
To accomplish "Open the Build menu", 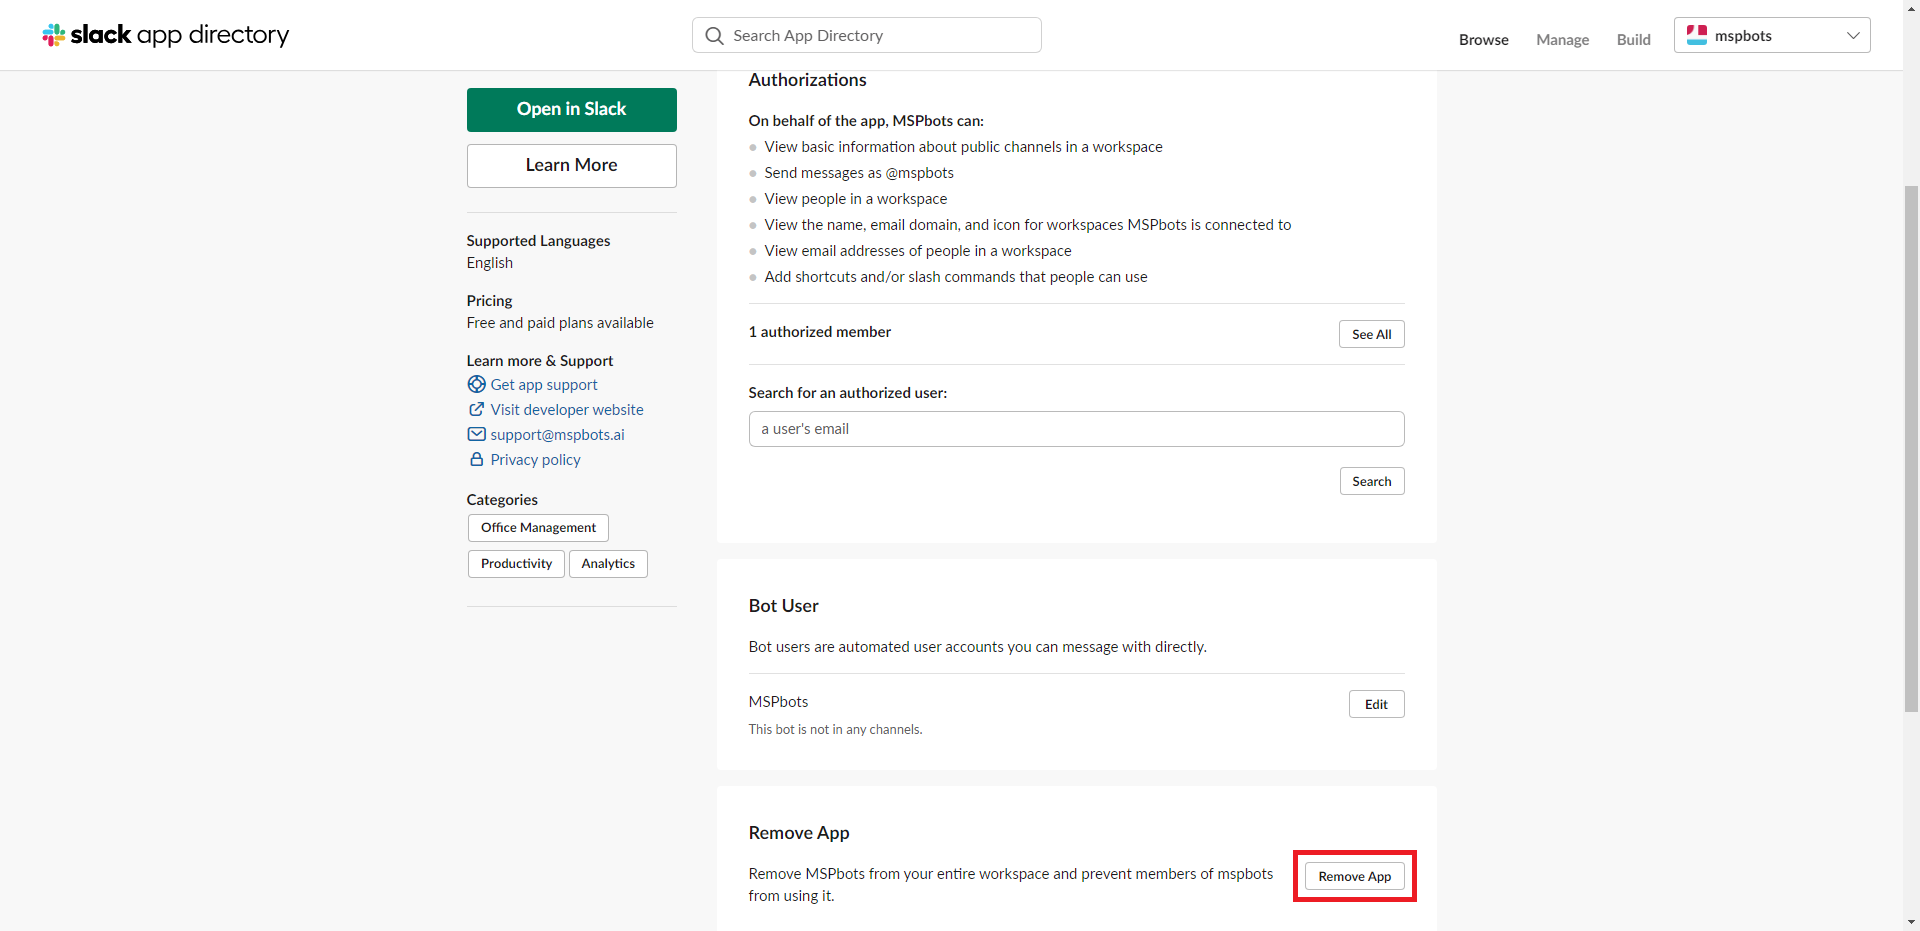I will coord(1632,40).
